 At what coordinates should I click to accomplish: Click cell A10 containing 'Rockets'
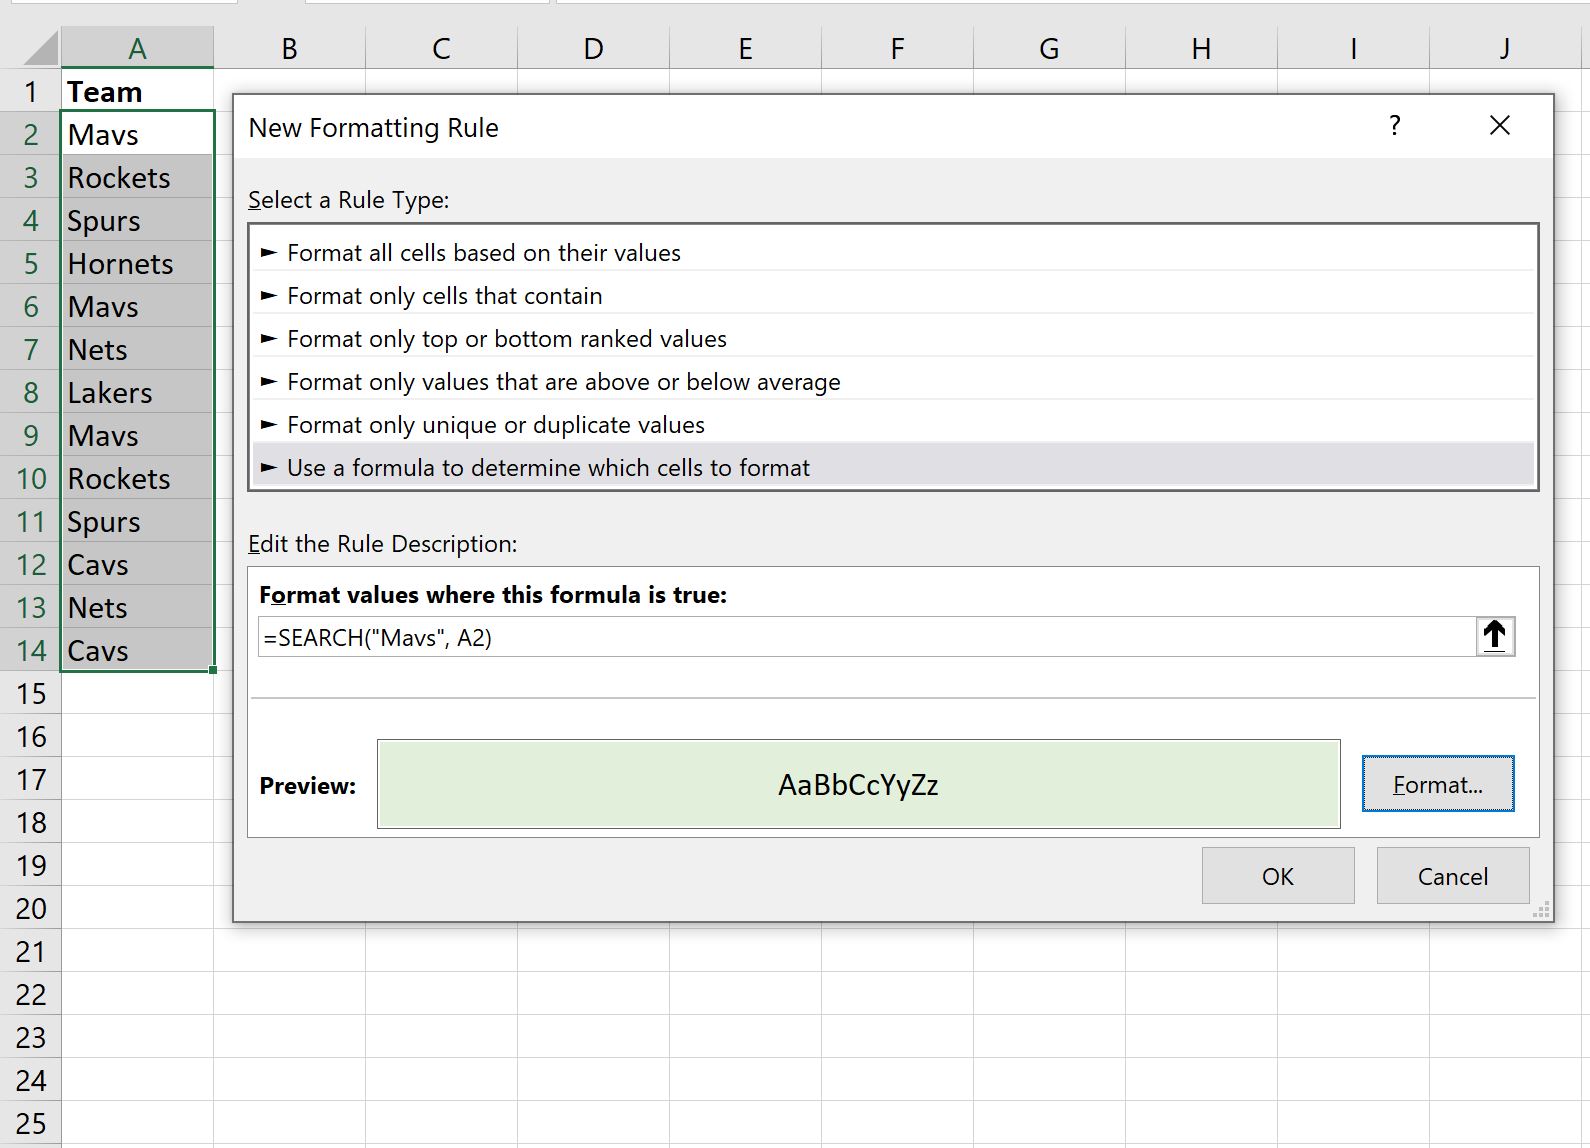click(137, 478)
